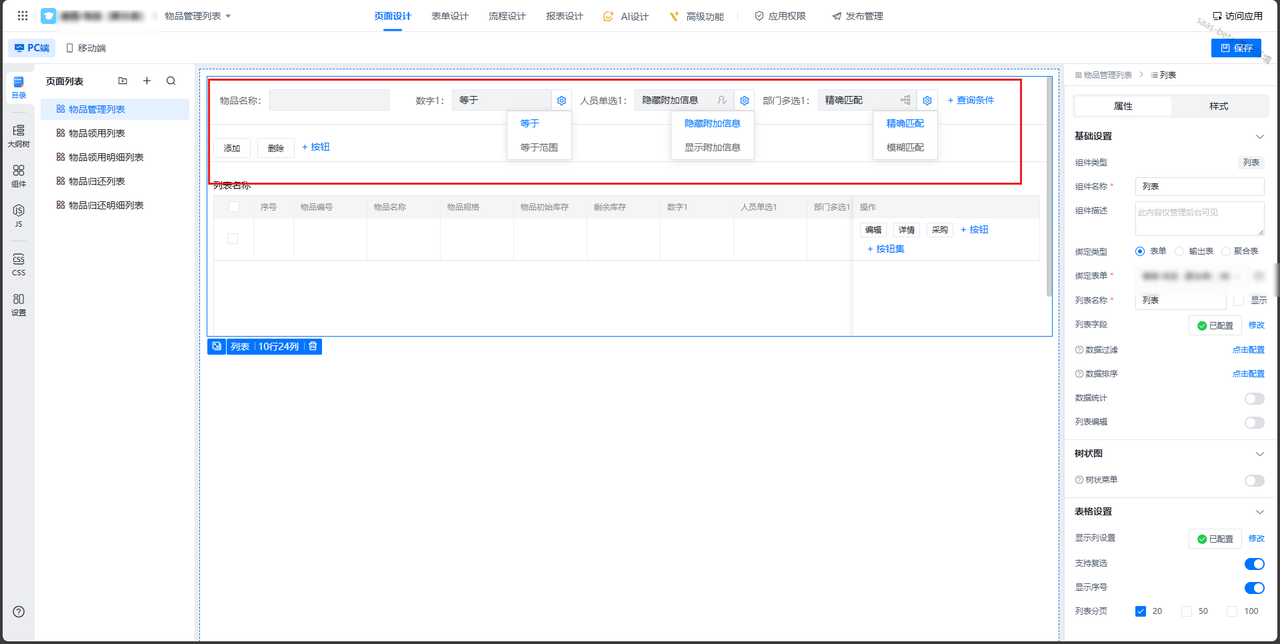This screenshot has width=1280, height=644.
Task: Disable the 支持复选 switch
Action: [1253, 563]
